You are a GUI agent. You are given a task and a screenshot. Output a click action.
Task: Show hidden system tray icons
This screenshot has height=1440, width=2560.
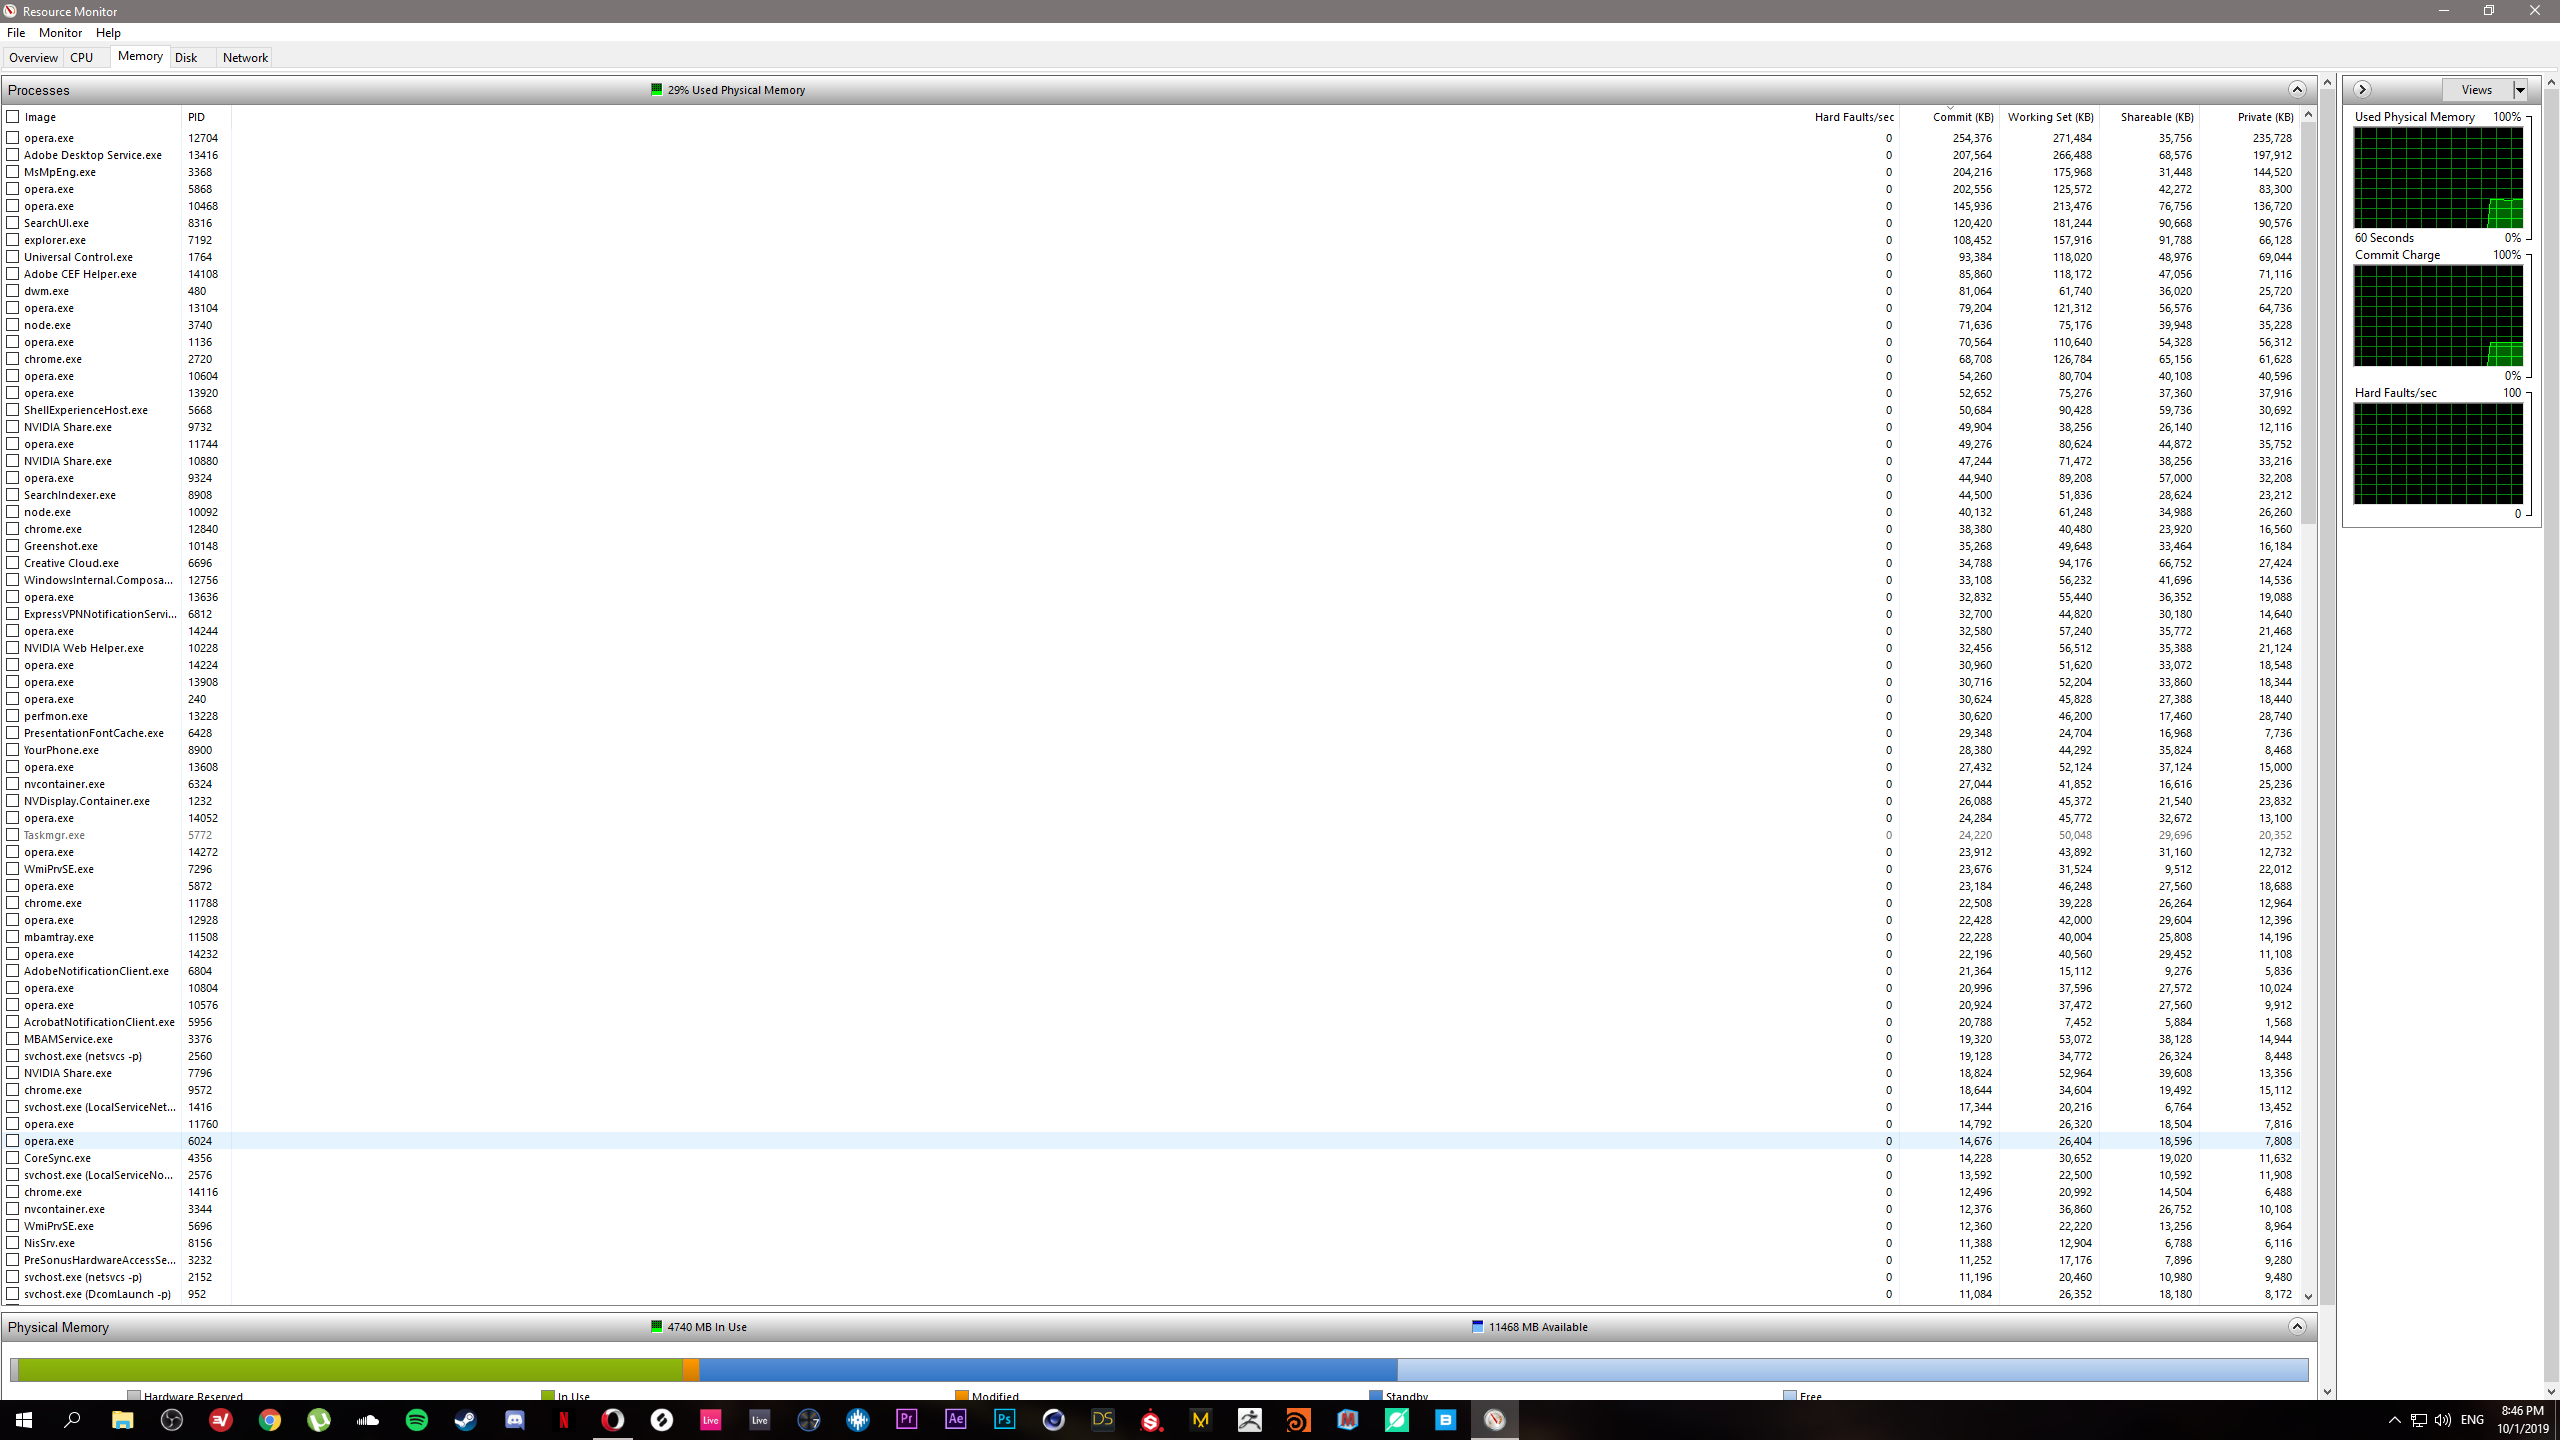click(2394, 1420)
